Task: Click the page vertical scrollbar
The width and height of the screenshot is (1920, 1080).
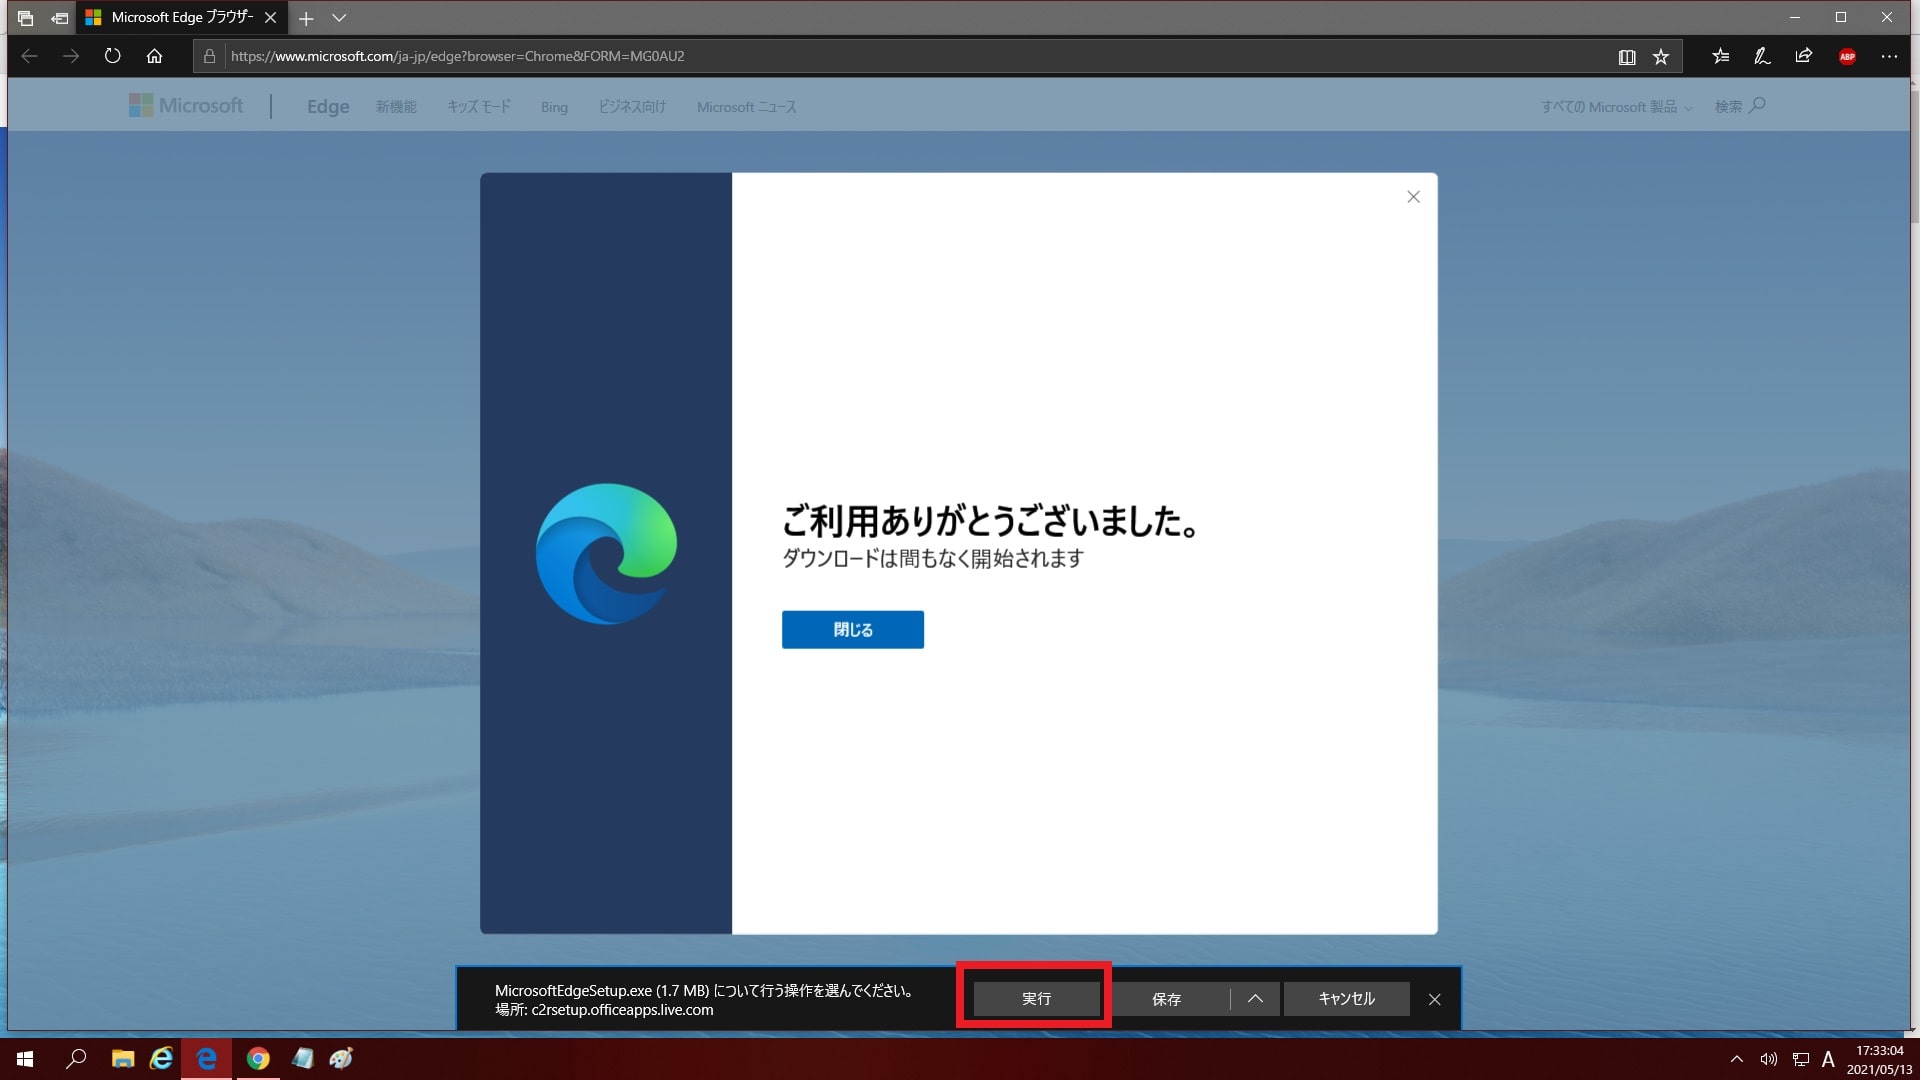Action: 1914,155
